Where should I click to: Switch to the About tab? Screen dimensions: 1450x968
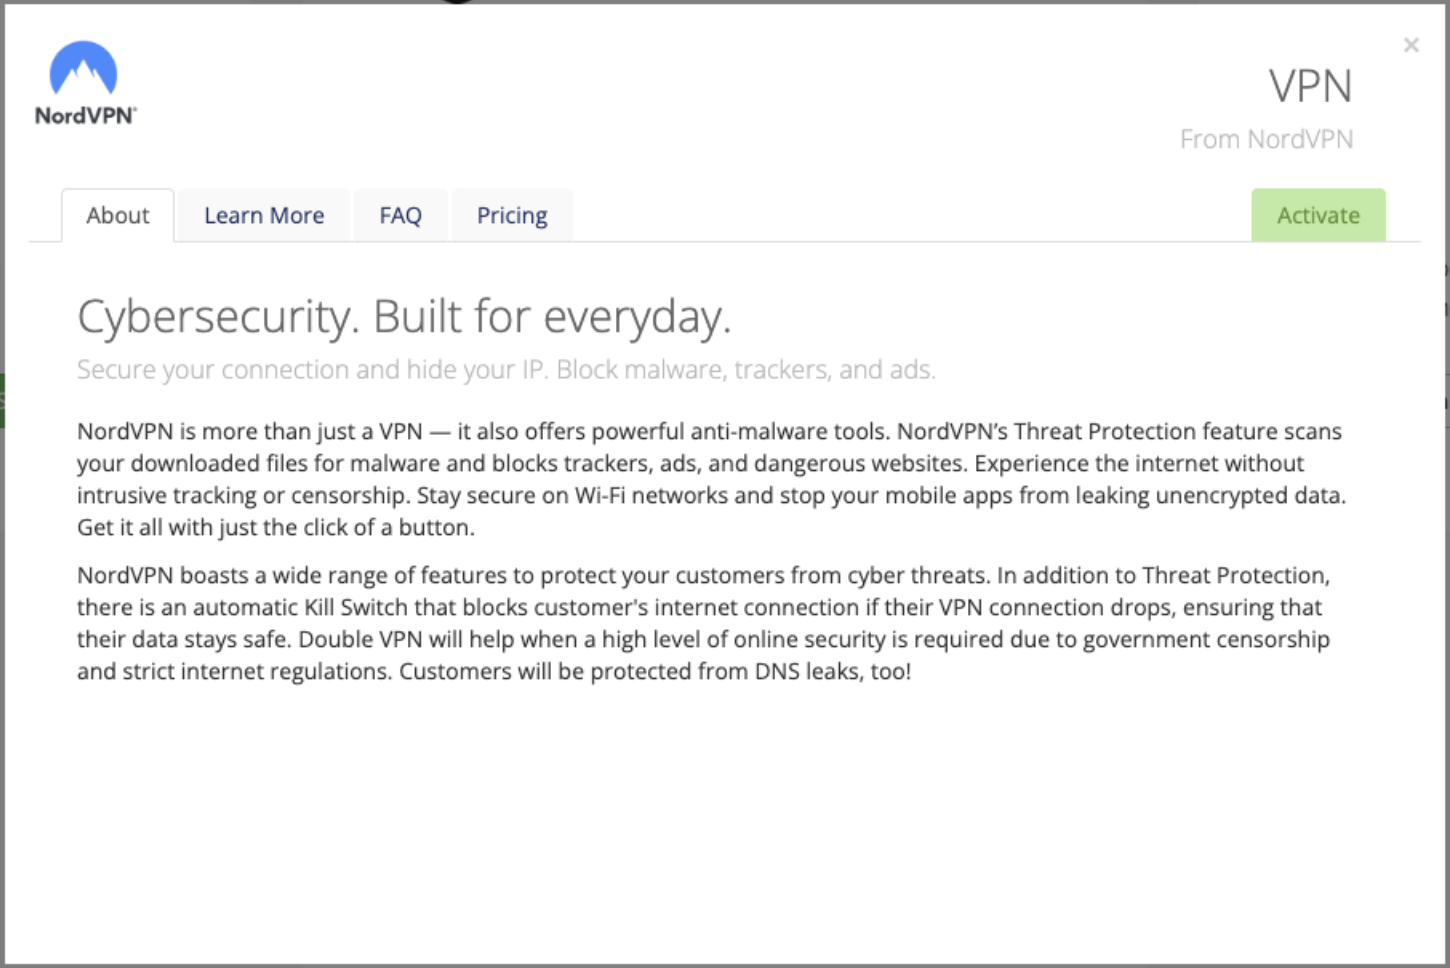118,215
